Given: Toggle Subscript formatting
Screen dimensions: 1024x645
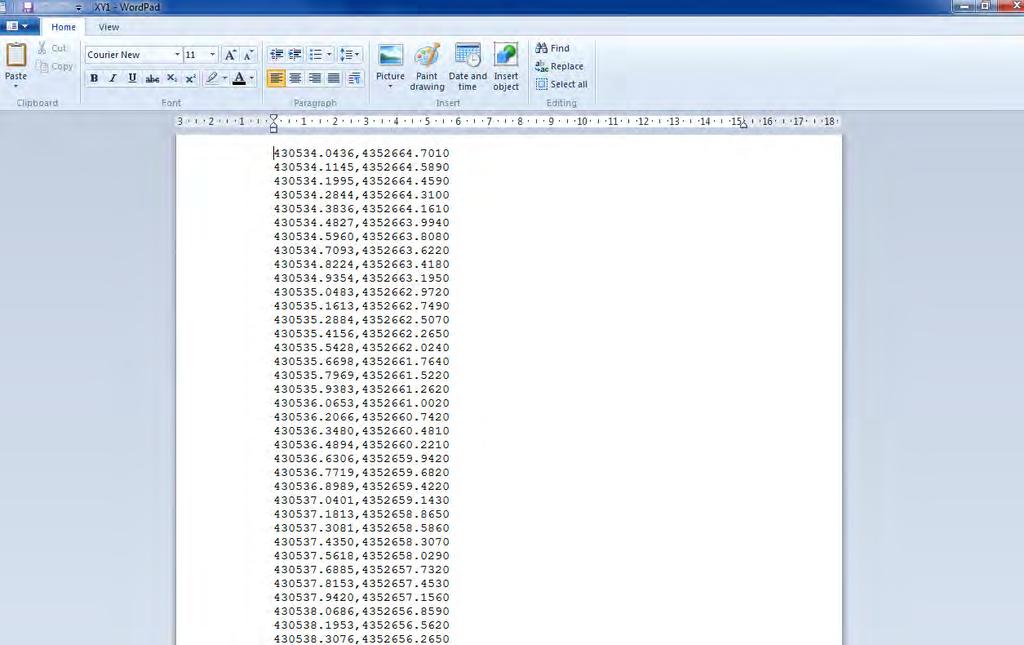Looking at the screenshot, I should pos(172,78).
